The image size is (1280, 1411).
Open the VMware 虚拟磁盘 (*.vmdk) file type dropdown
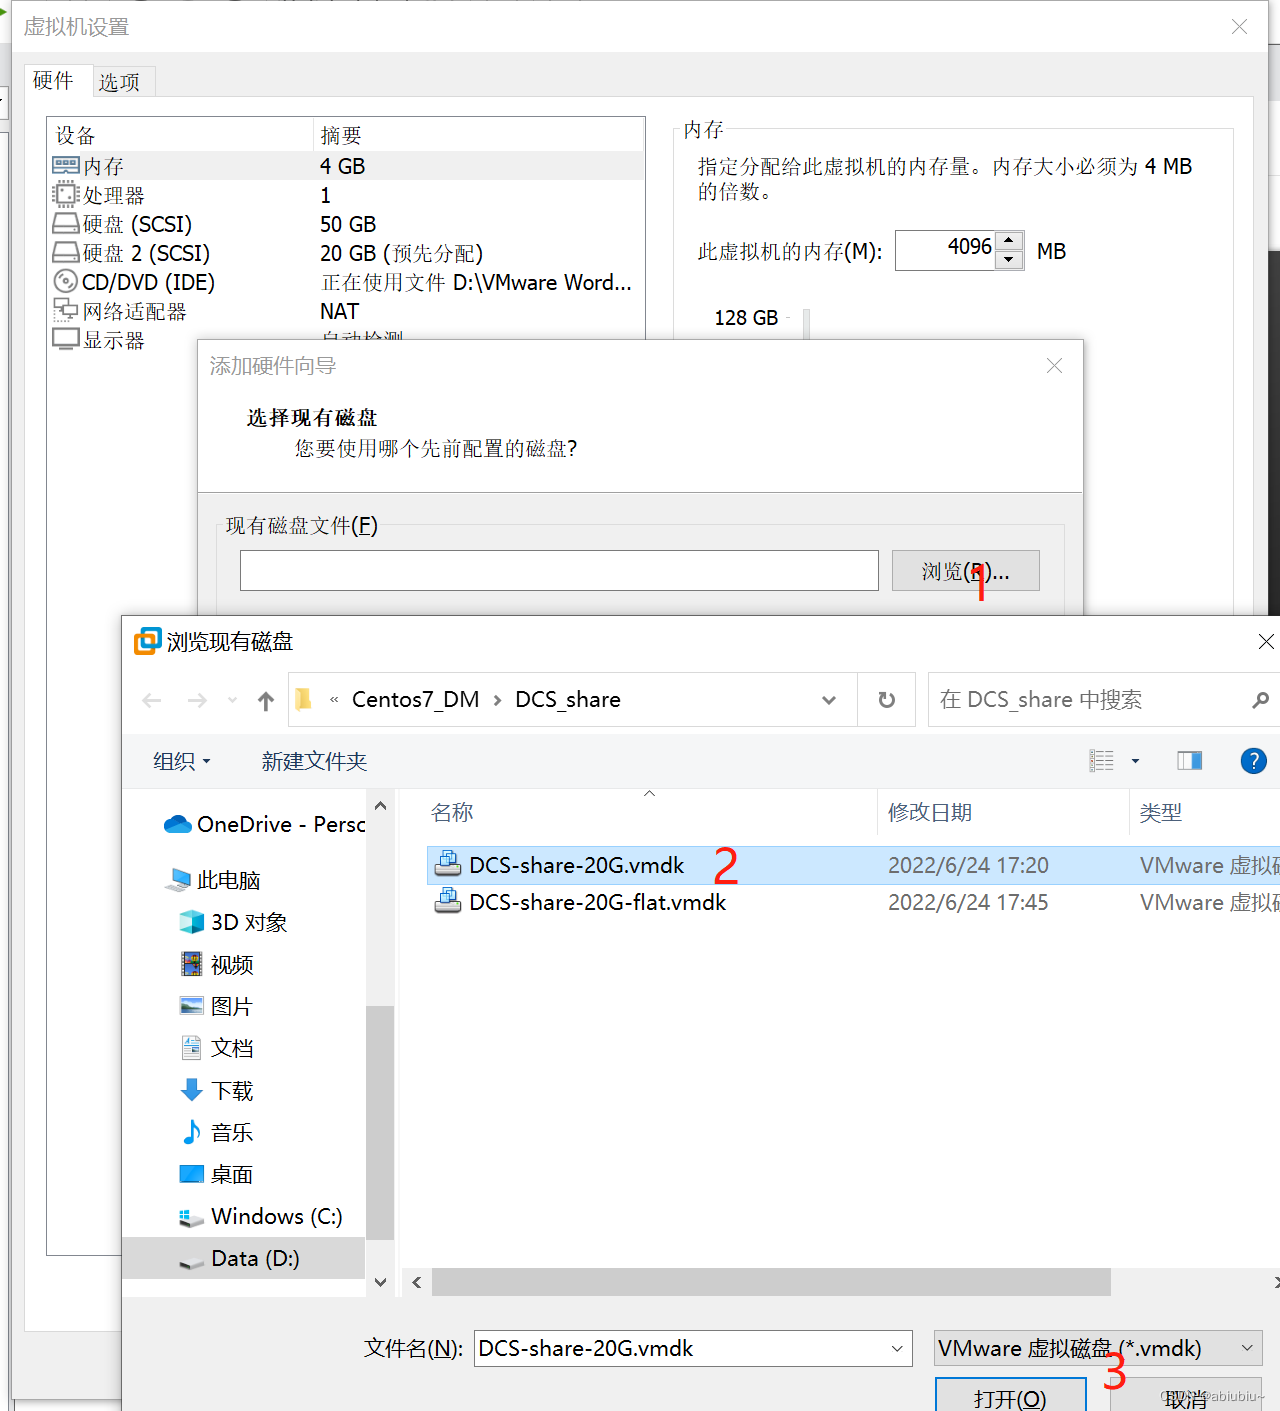(1098, 1348)
